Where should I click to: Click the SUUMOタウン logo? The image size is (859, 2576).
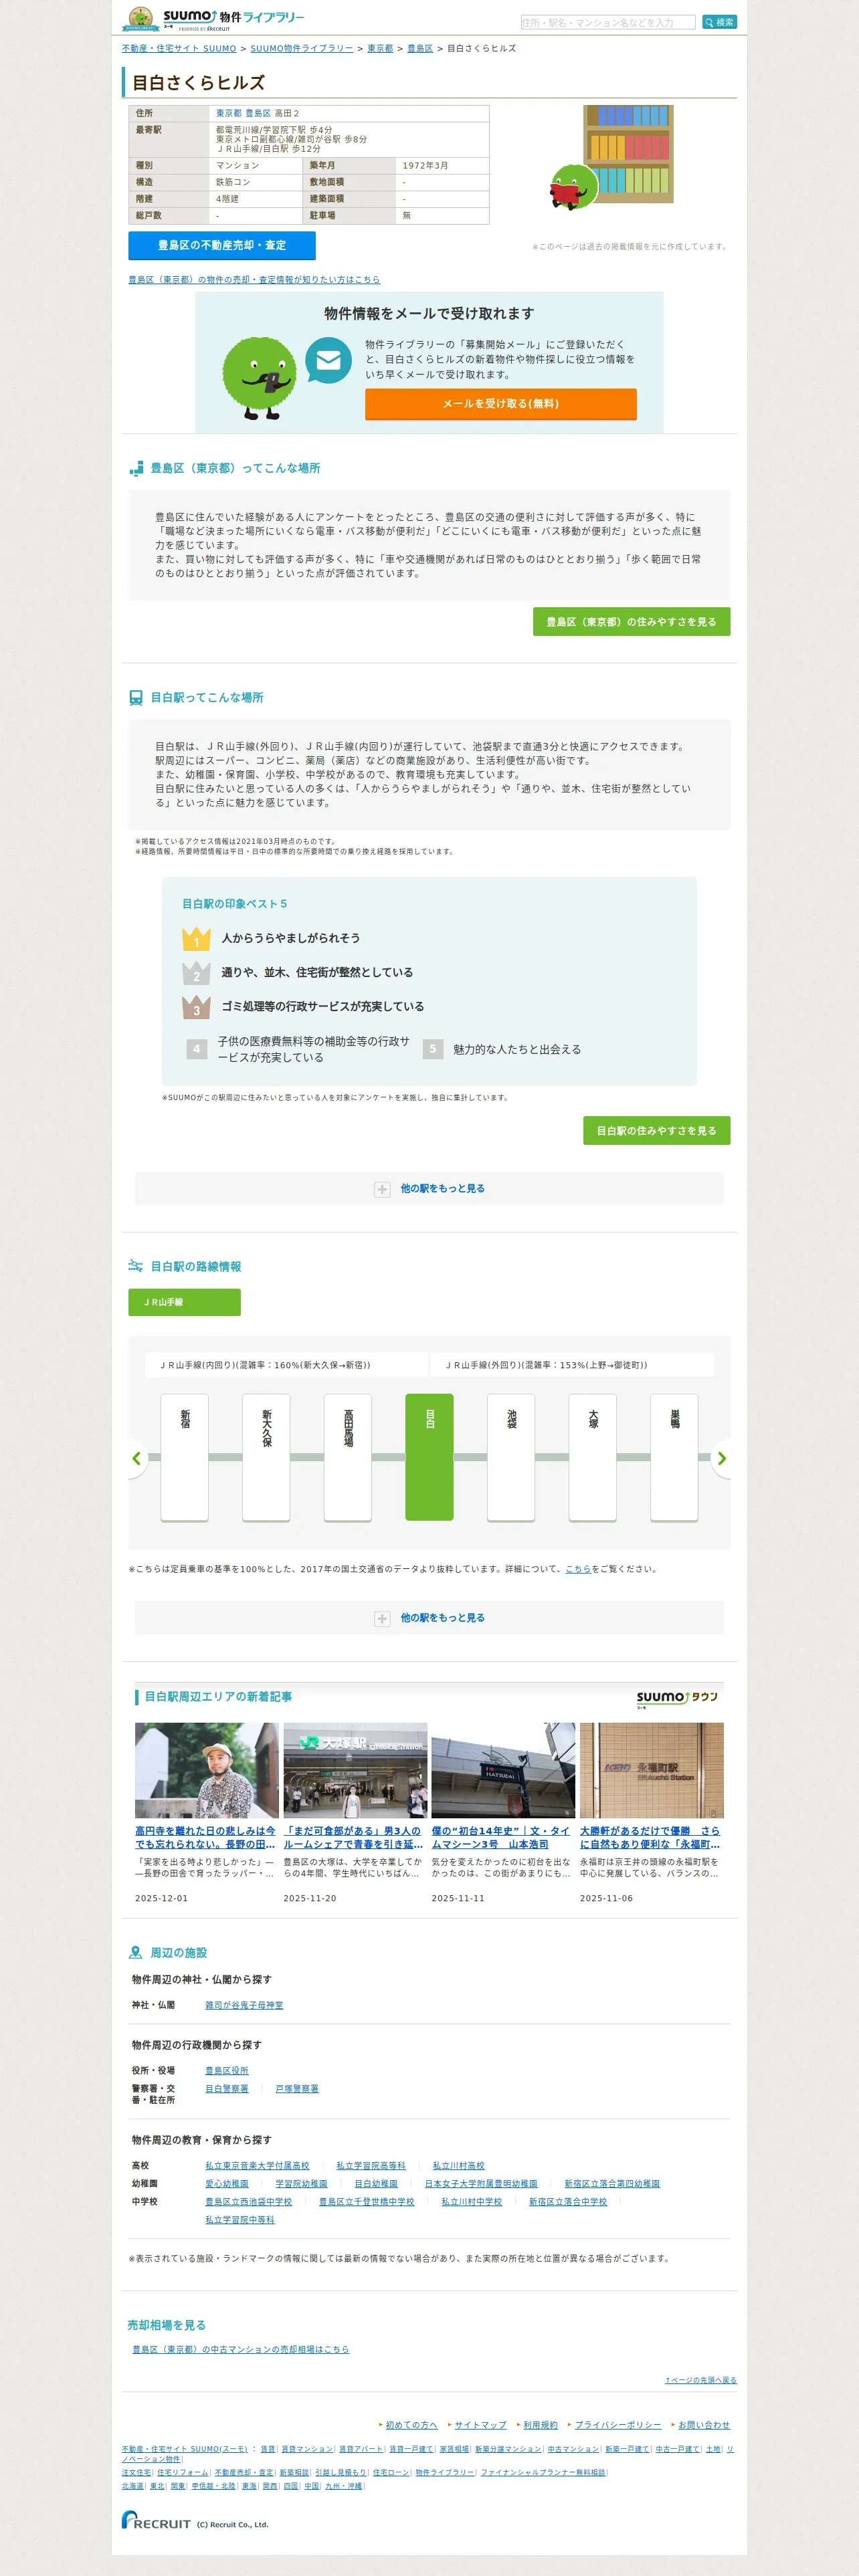(x=678, y=1699)
